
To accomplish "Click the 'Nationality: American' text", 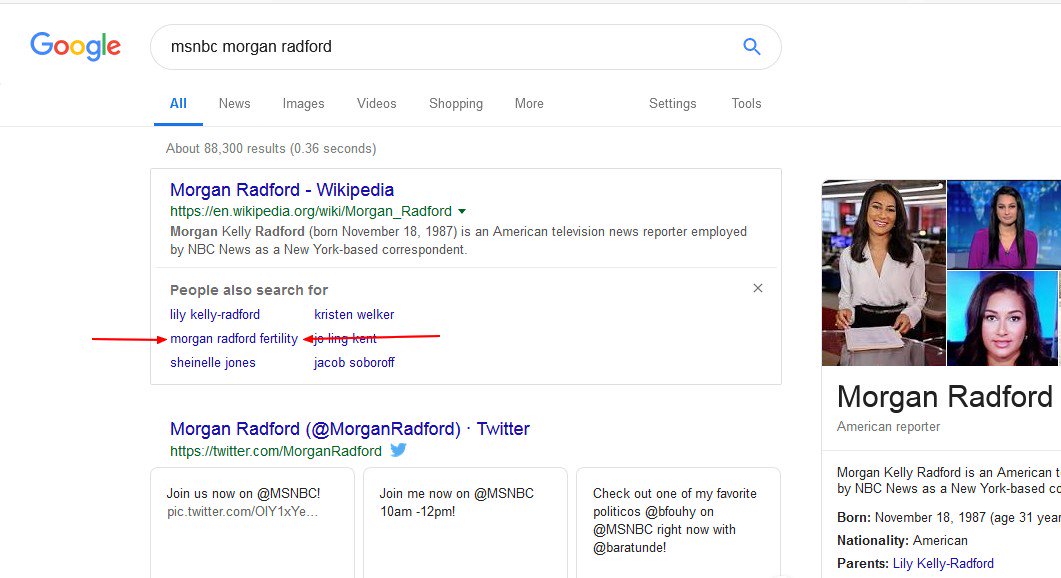I will pos(902,541).
